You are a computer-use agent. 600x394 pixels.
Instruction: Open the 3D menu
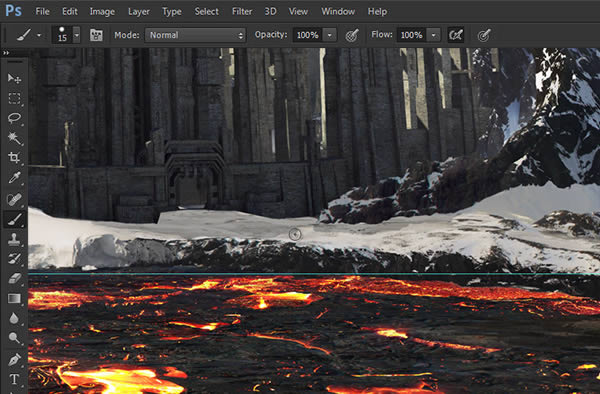tap(271, 11)
